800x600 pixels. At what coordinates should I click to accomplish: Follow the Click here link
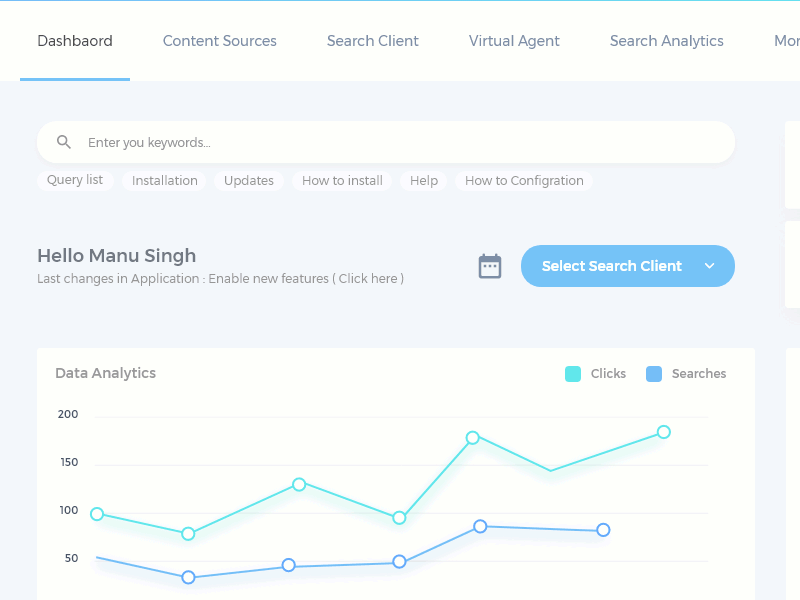[x=370, y=279]
